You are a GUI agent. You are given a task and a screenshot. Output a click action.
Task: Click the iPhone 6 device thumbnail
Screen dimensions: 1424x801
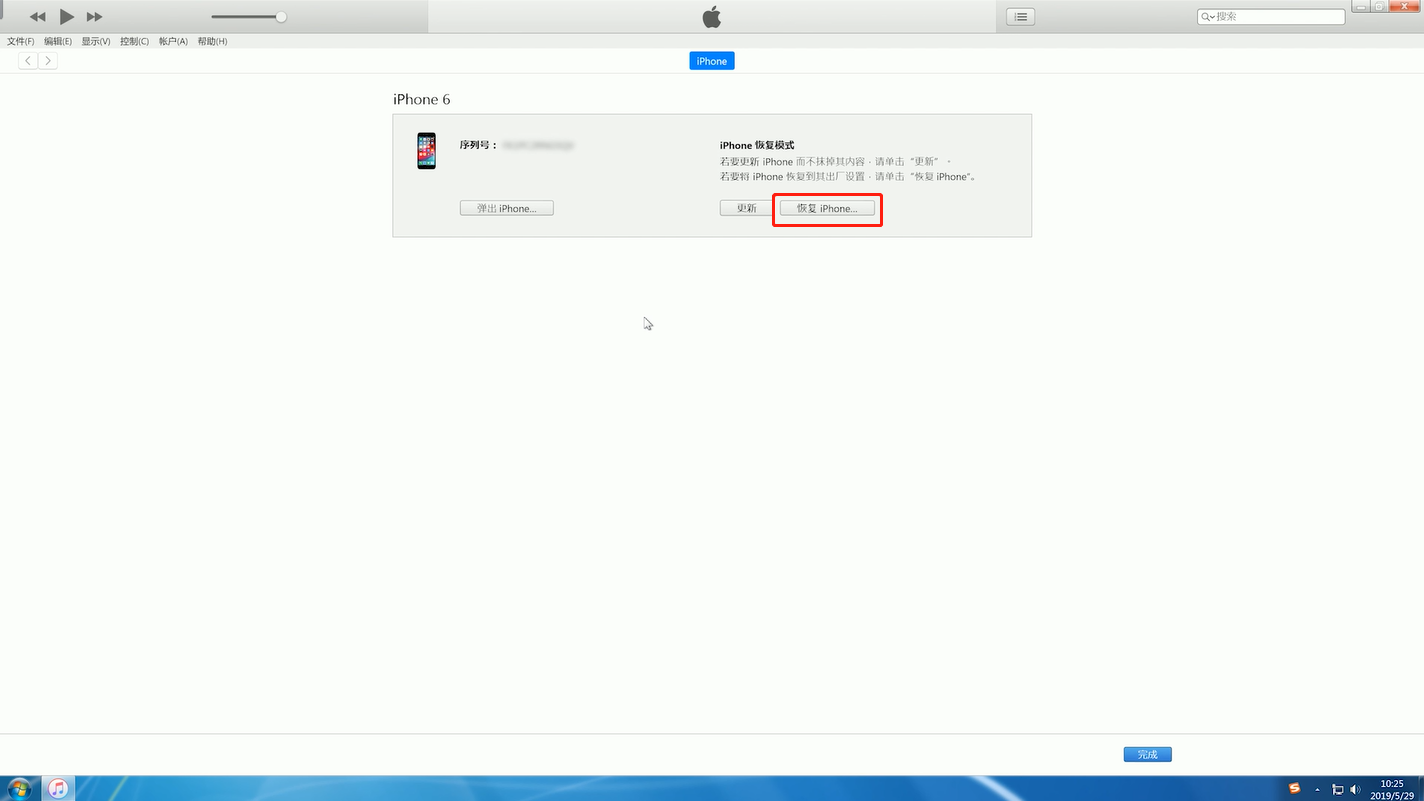coord(427,150)
